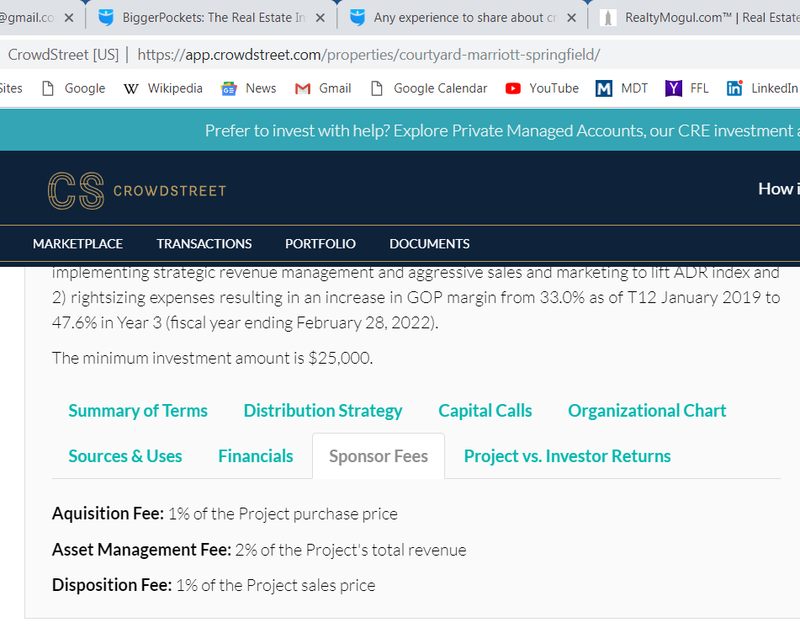Screen dimensions: 800x644
Task: Click the Google News bookmark icon
Action: [x=229, y=89]
